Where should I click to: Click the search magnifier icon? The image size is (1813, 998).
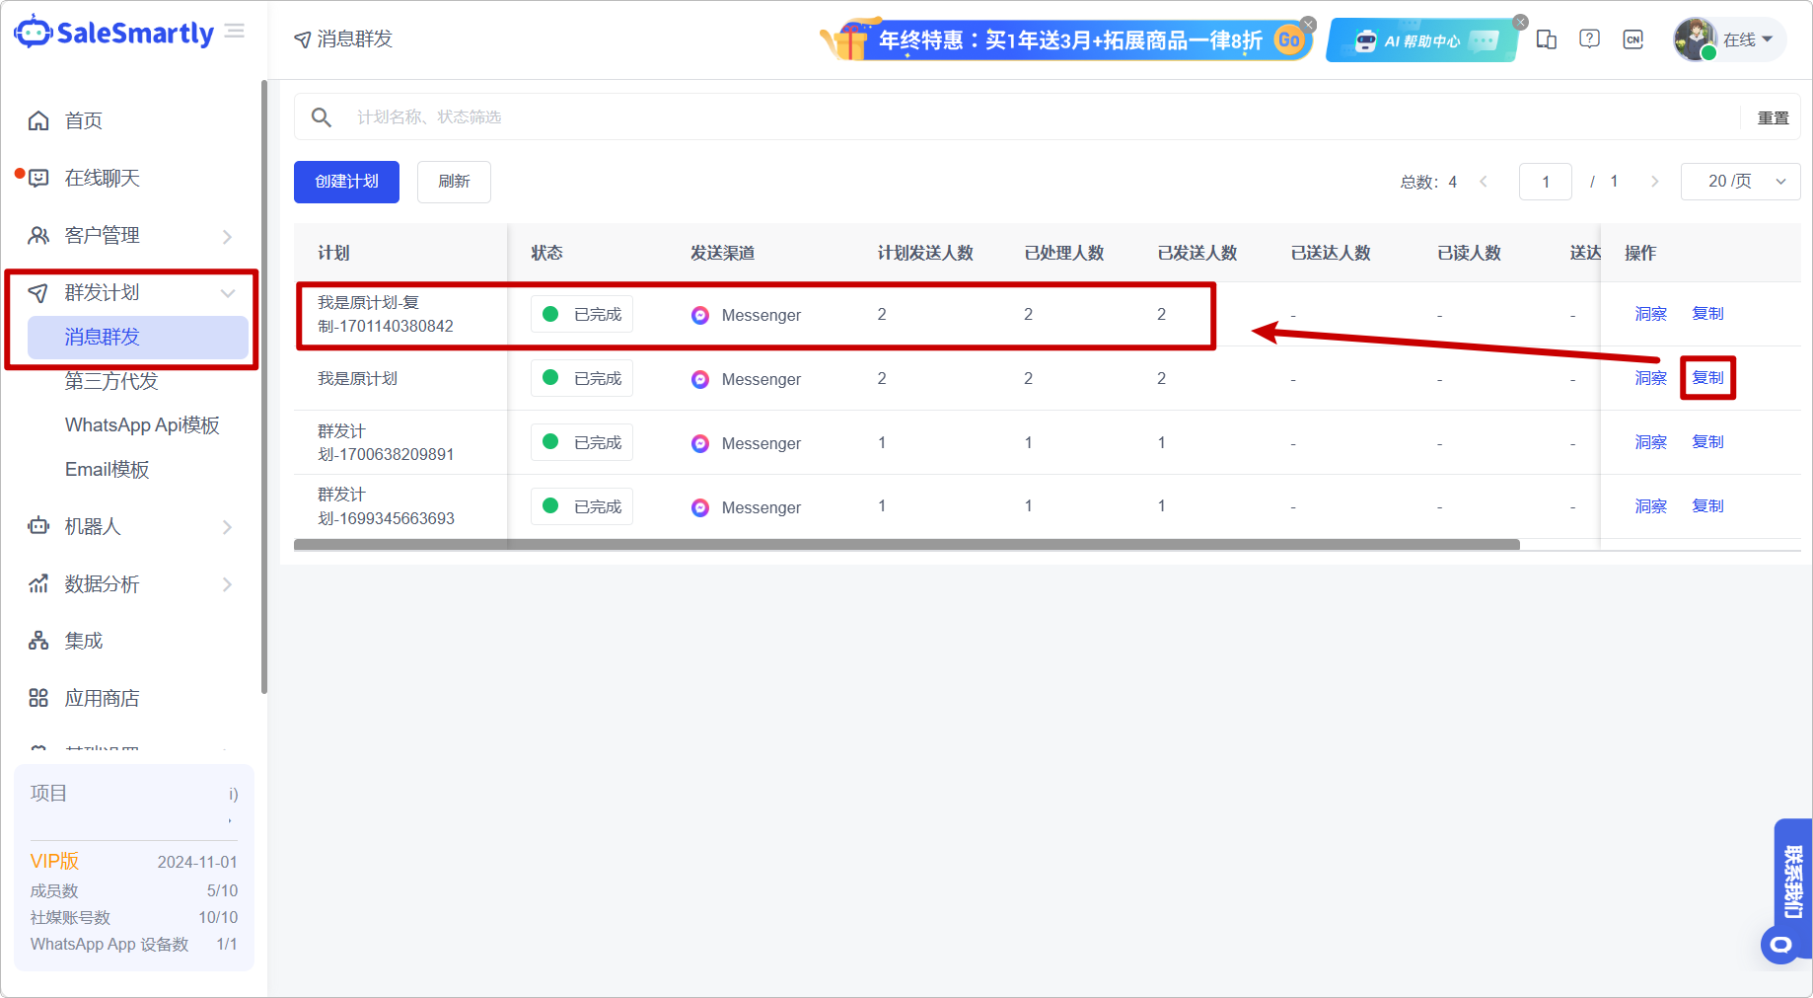pos(321,117)
